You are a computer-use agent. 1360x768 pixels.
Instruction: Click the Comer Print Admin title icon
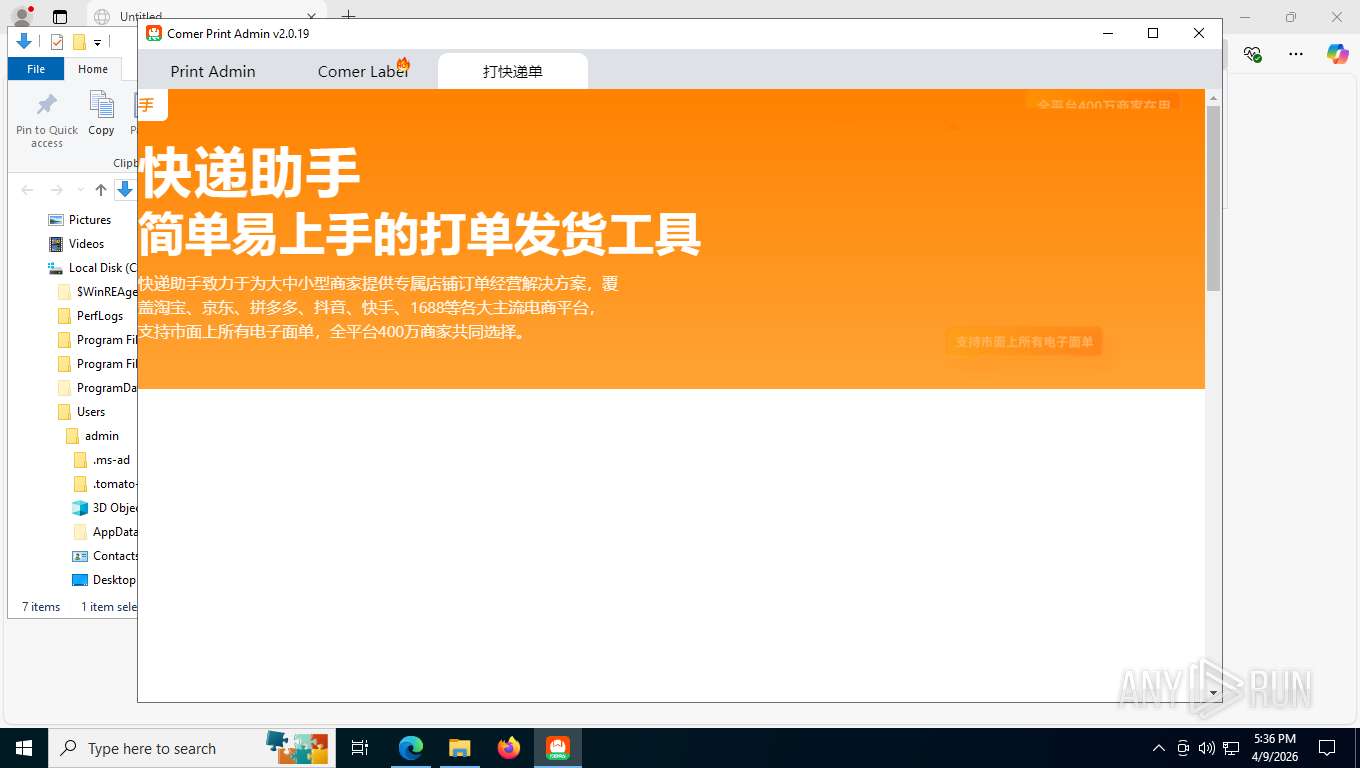point(154,33)
